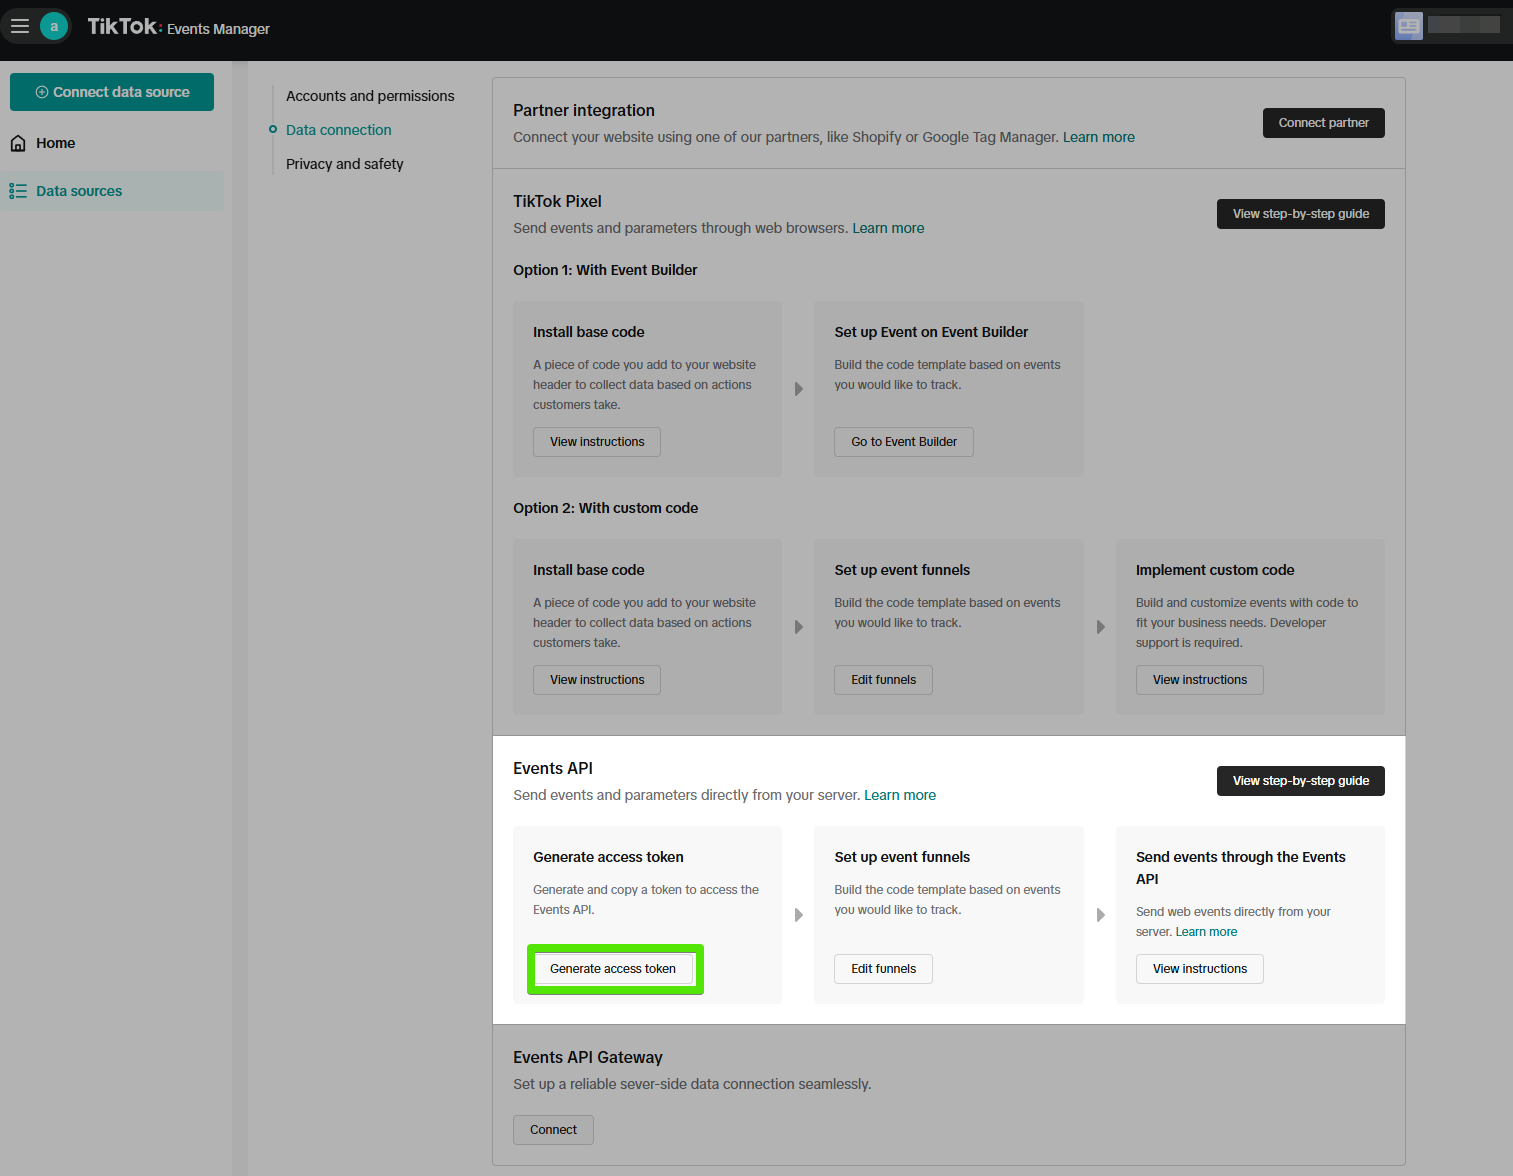Viewport: 1513px width, 1176px height.
Task: Click the TikTok logo in header
Action: (124, 27)
